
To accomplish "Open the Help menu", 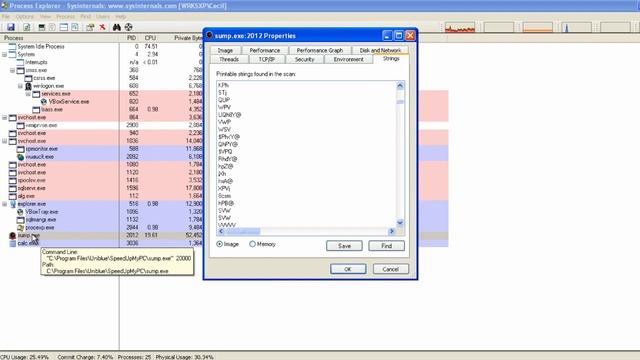I will (x=120, y=17).
